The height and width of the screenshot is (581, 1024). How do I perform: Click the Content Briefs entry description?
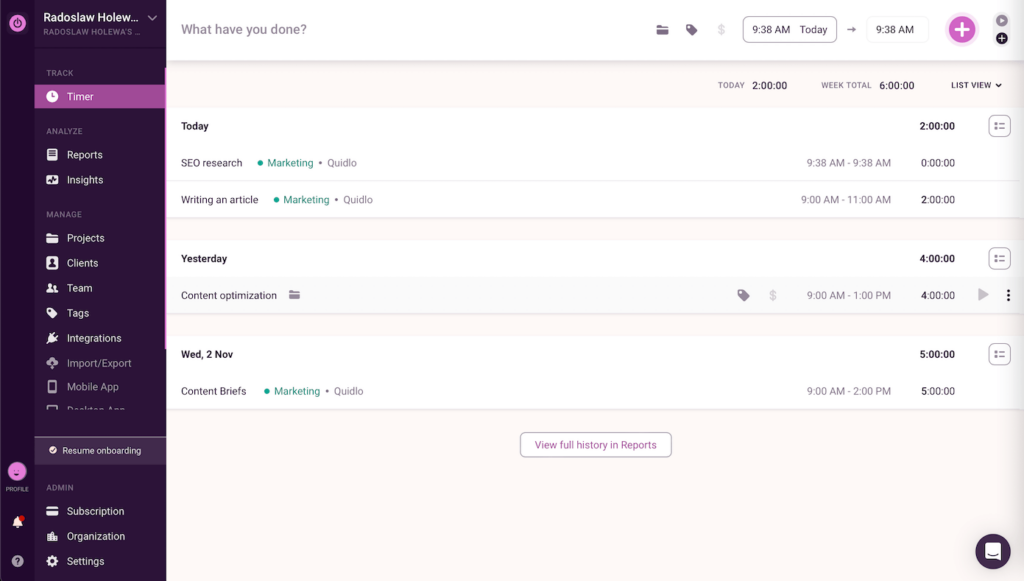pyautogui.click(x=214, y=391)
